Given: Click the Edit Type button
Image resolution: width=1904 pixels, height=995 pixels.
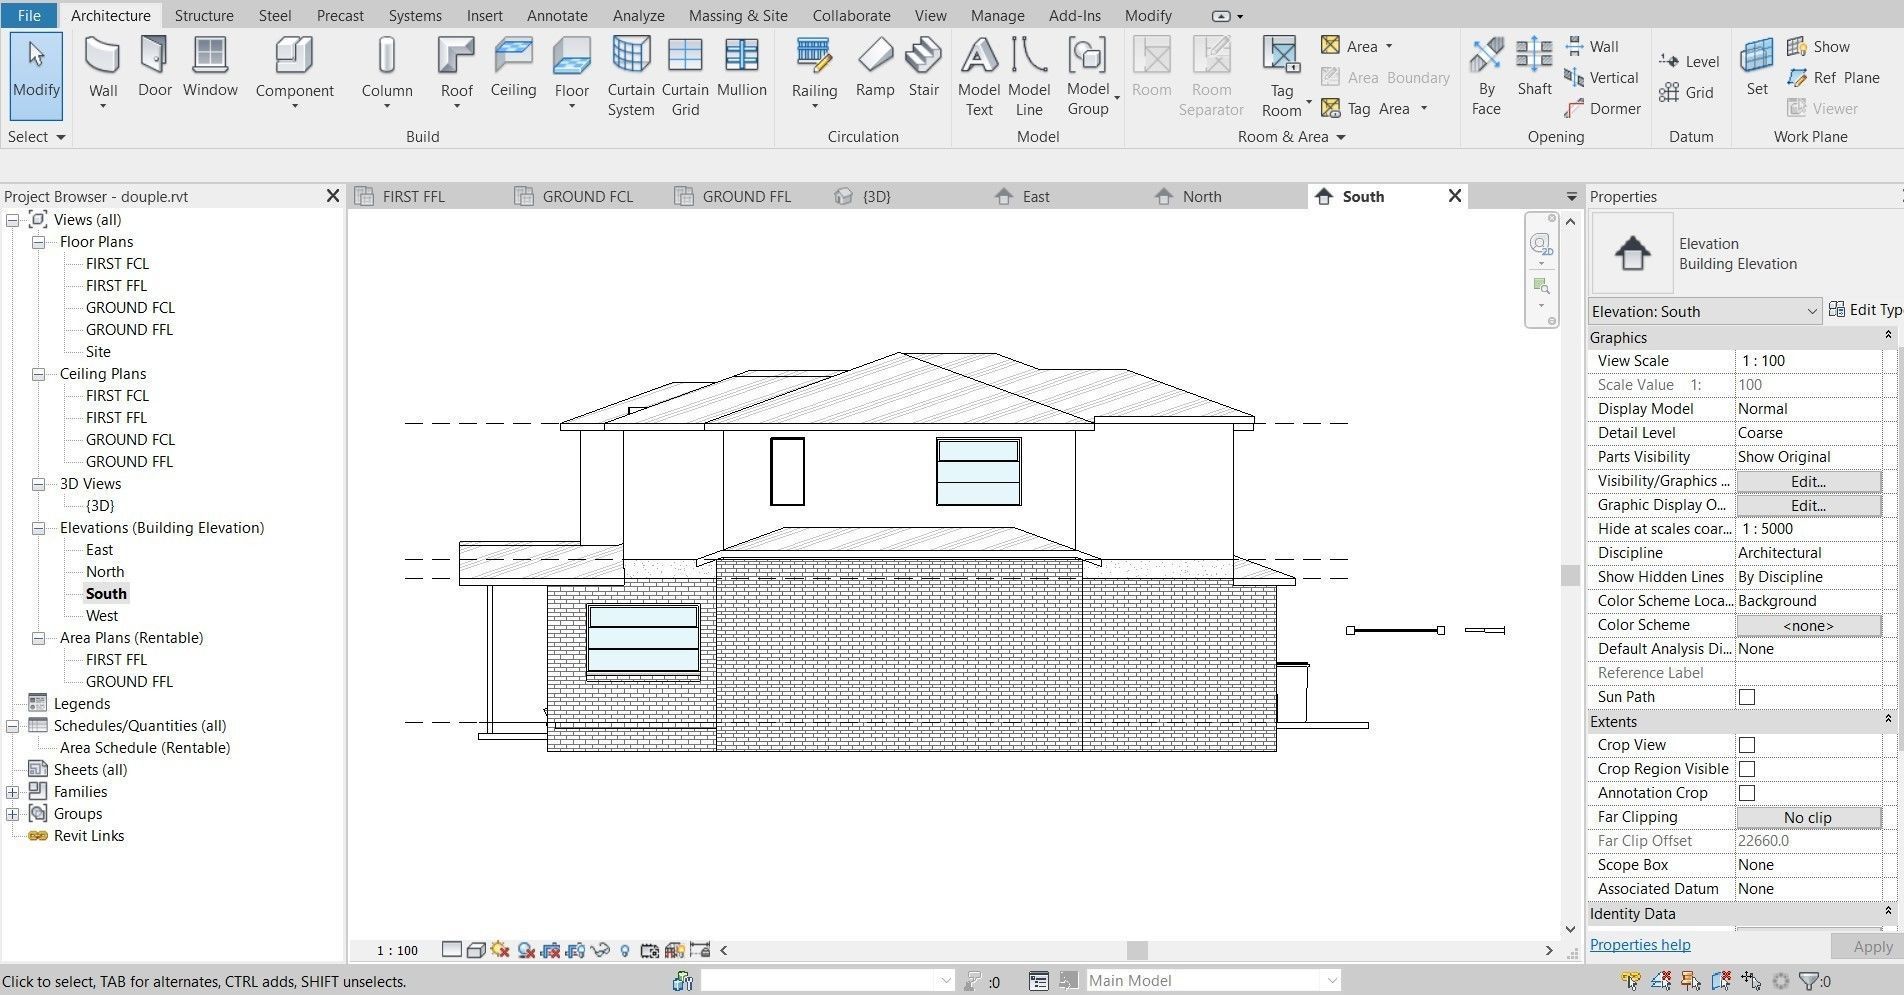Looking at the screenshot, I should click(x=1866, y=310).
